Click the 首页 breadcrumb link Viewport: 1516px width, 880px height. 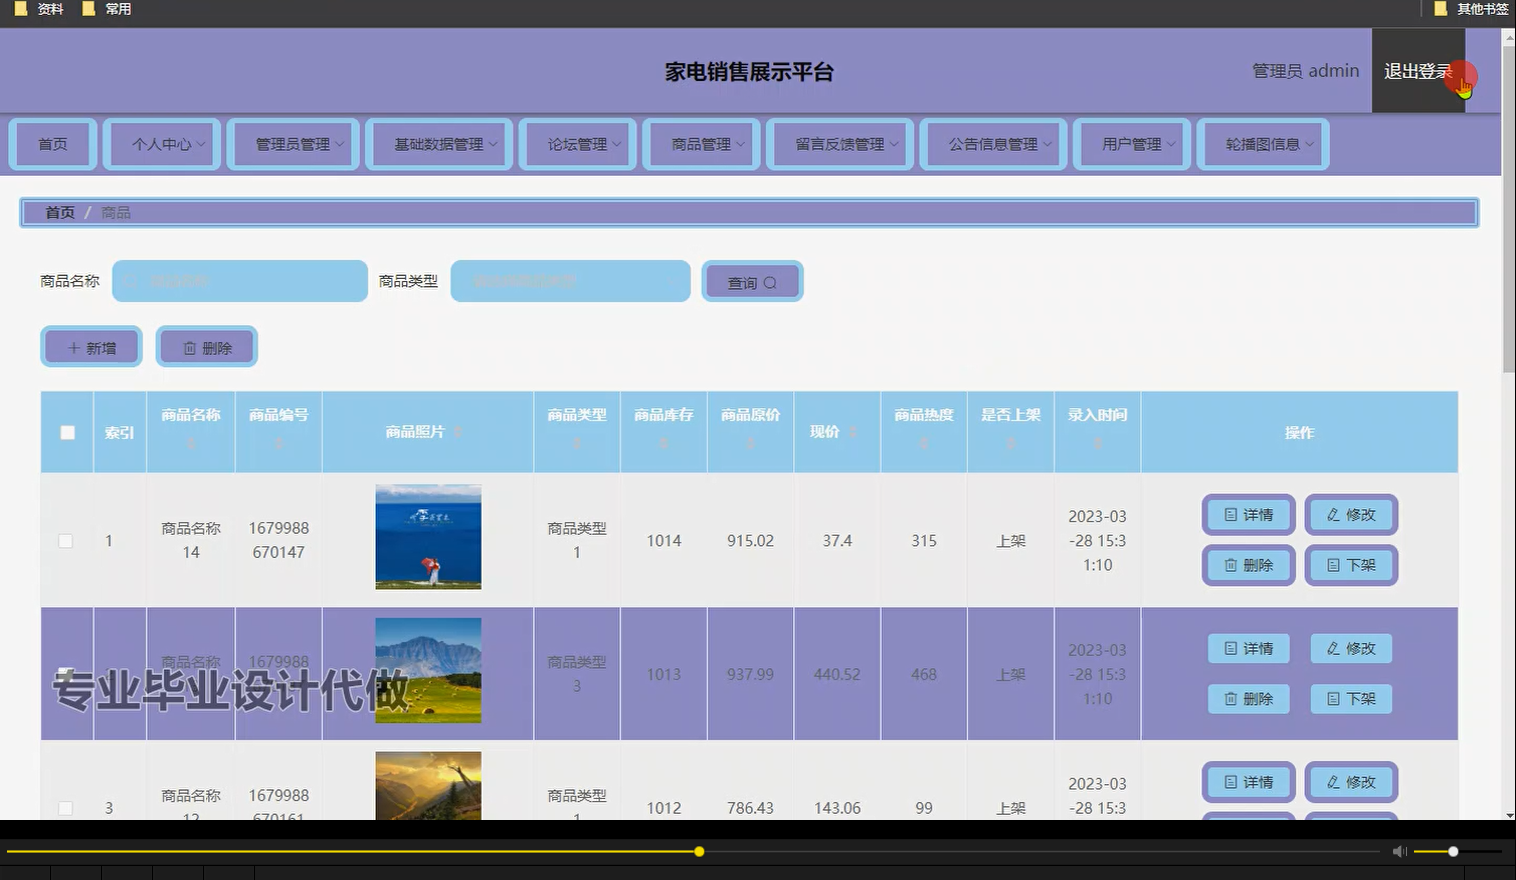point(59,212)
